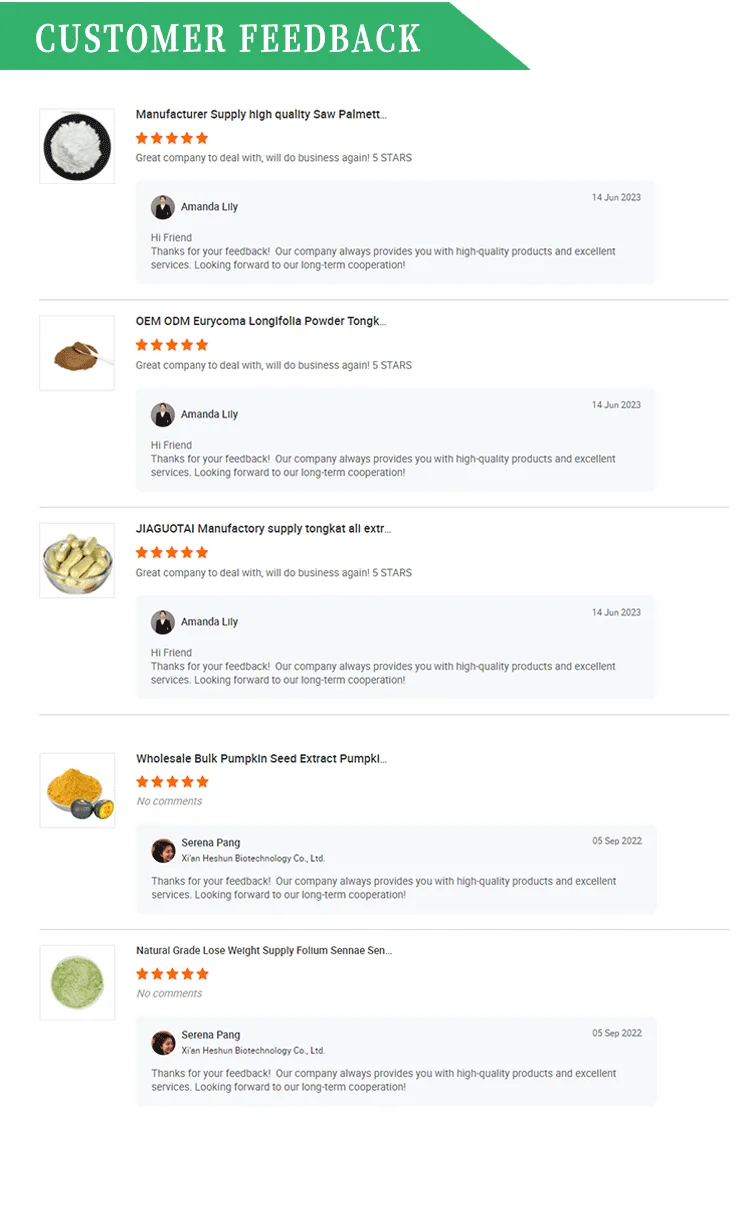
Task: Open the Eurycoma Longifolia brown powder thumbnail
Action: click(77, 353)
